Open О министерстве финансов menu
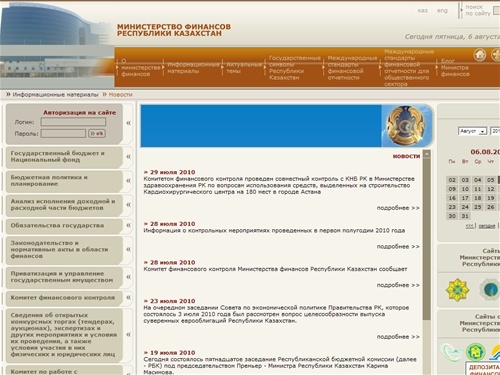The width and height of the screenshot is (500, 375). tap(140, 68)
